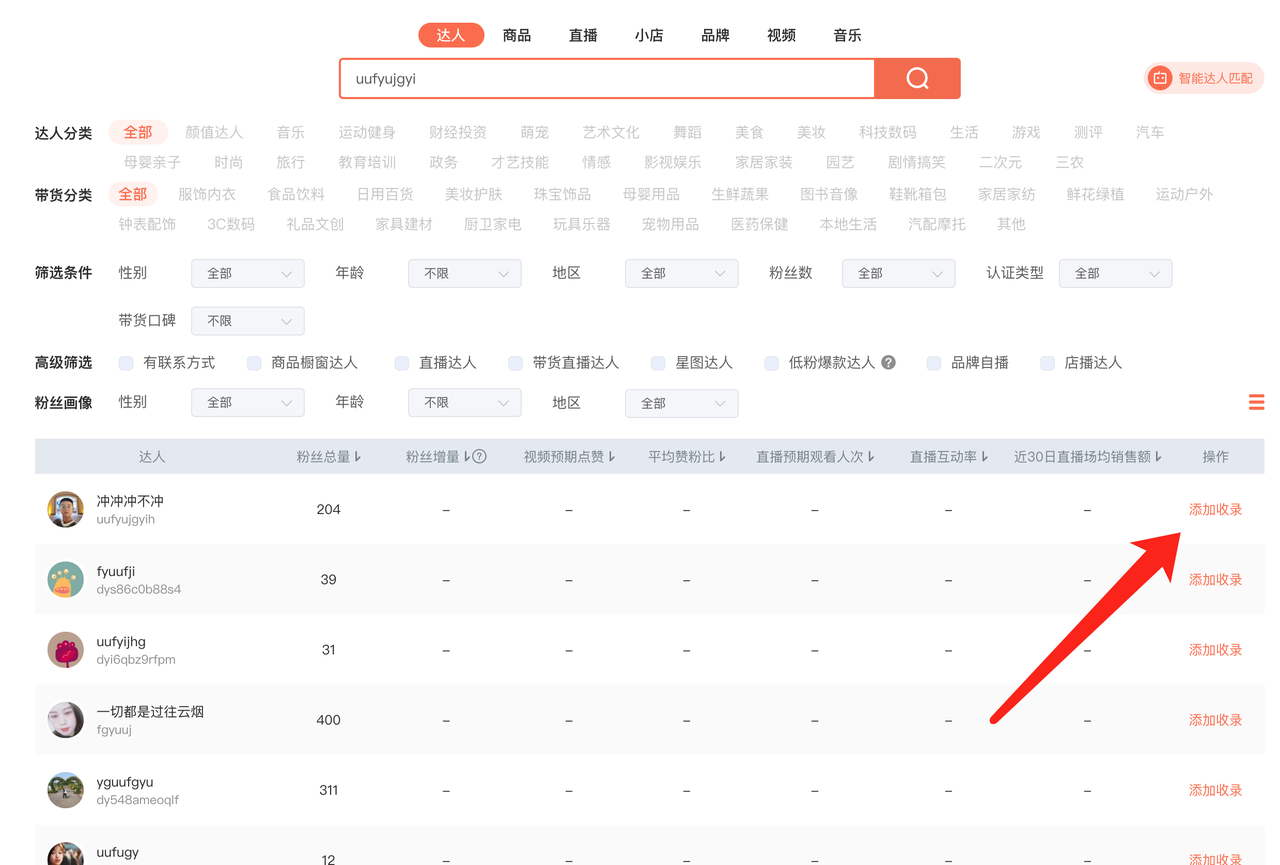Select 全部 in 带货分类
The height and width of the screenshot is (865, 1280).
tap(132, 194)
